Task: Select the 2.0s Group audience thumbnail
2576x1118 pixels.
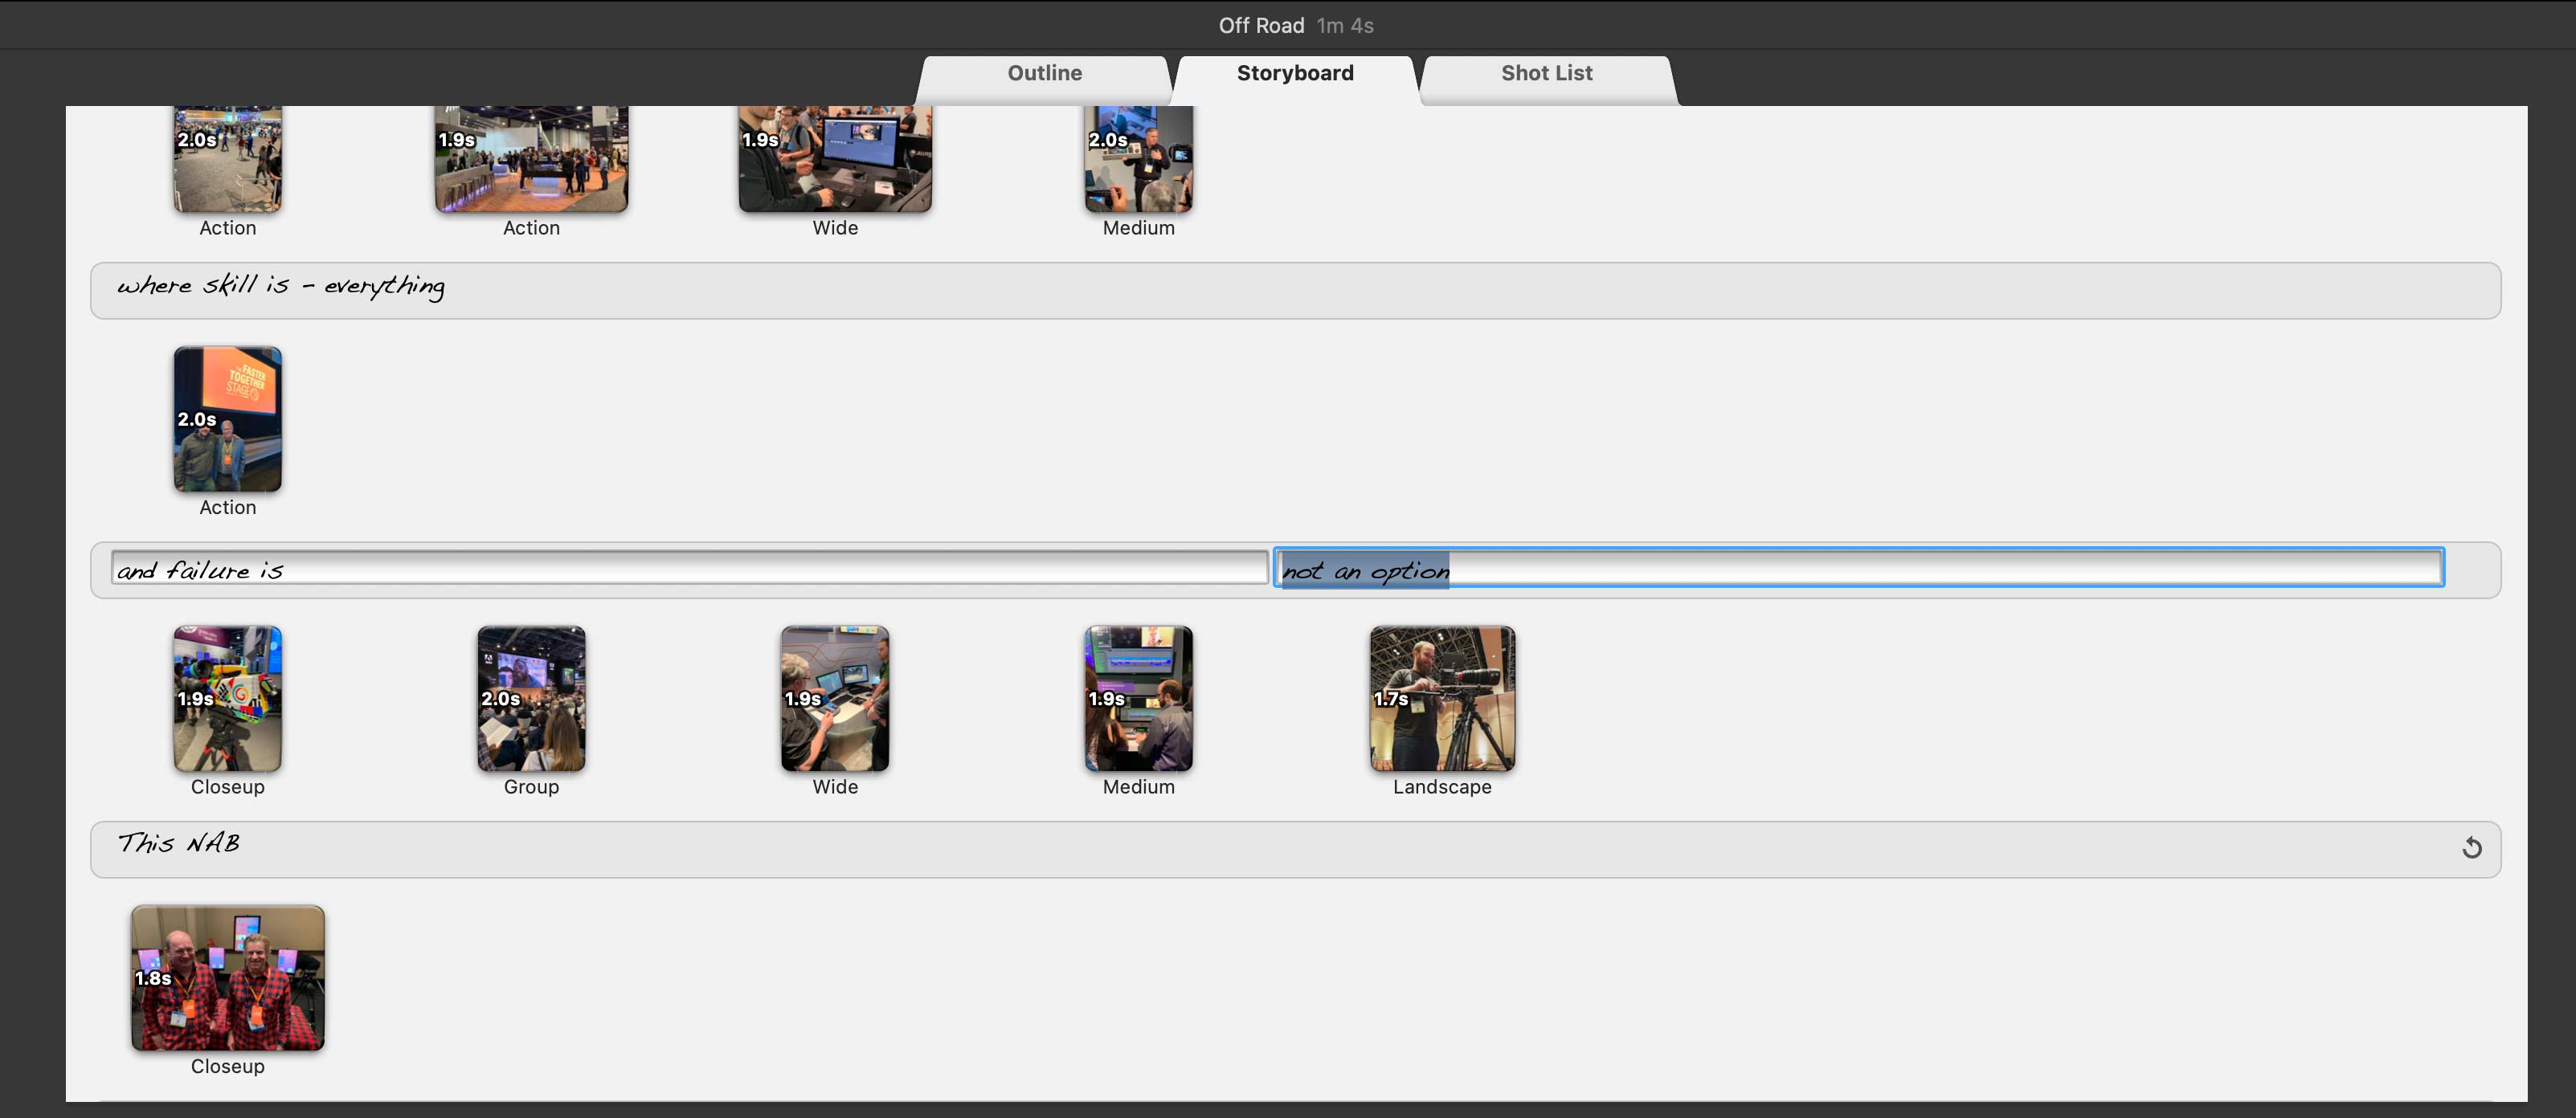Action: tap(531, 698)
